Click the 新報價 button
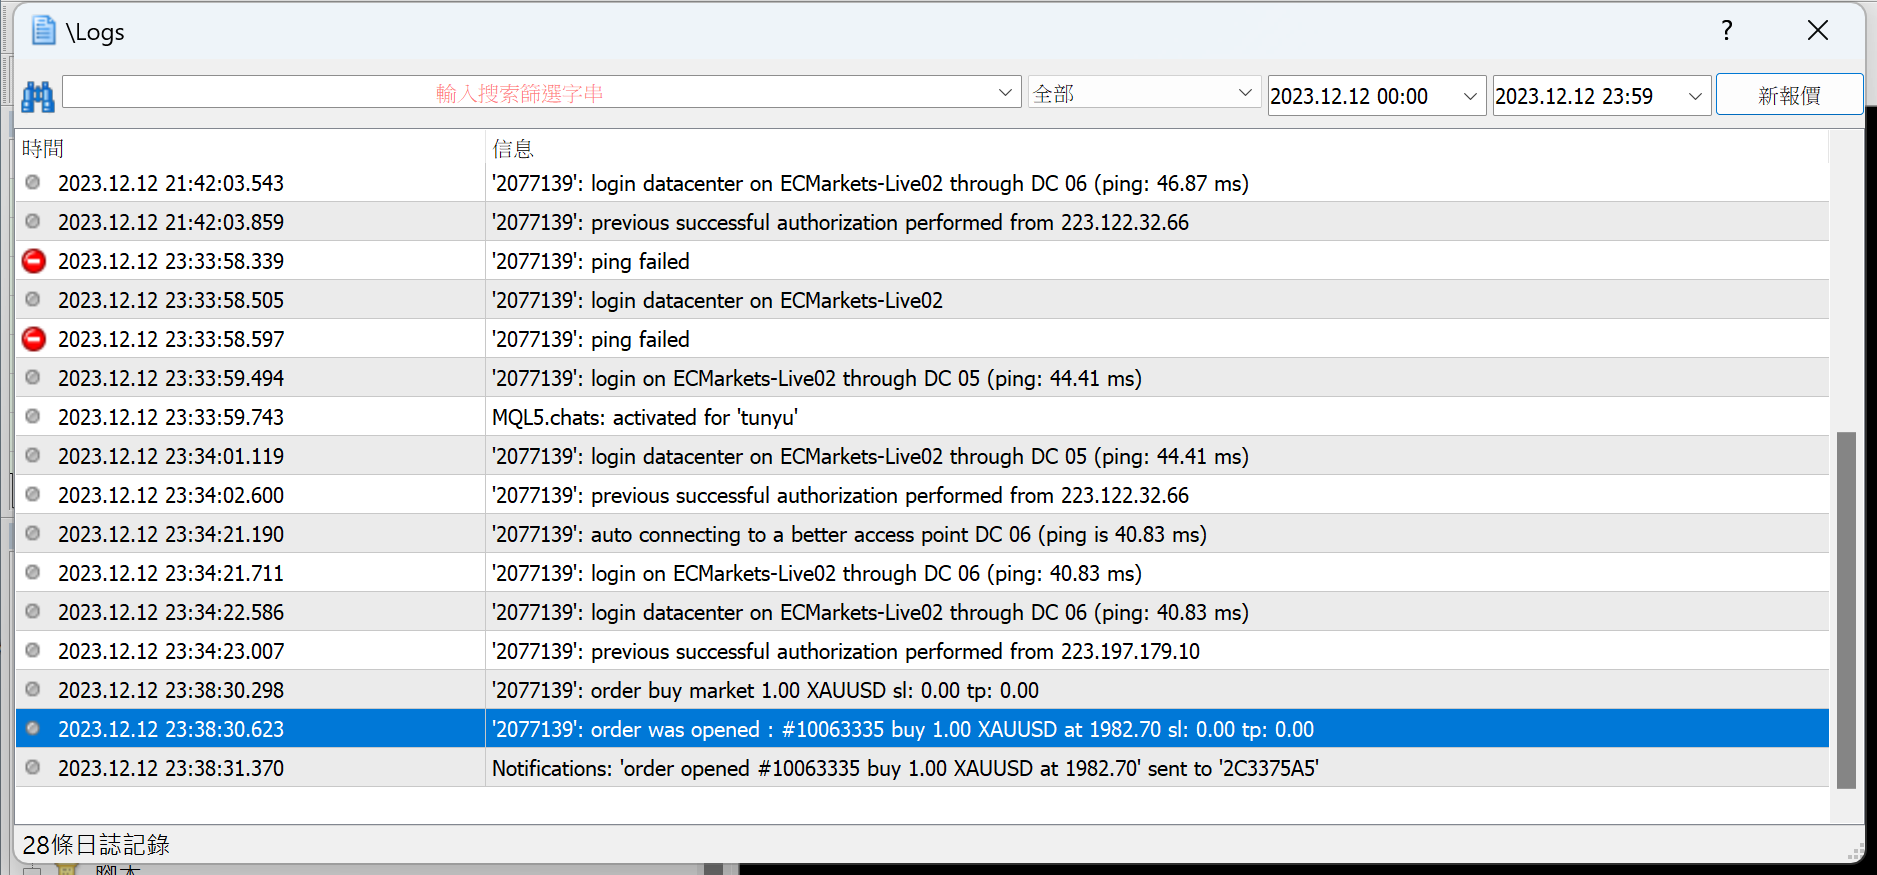Image resolution: width=1877 pixels, height=875 pixels. click(1789, 95)
